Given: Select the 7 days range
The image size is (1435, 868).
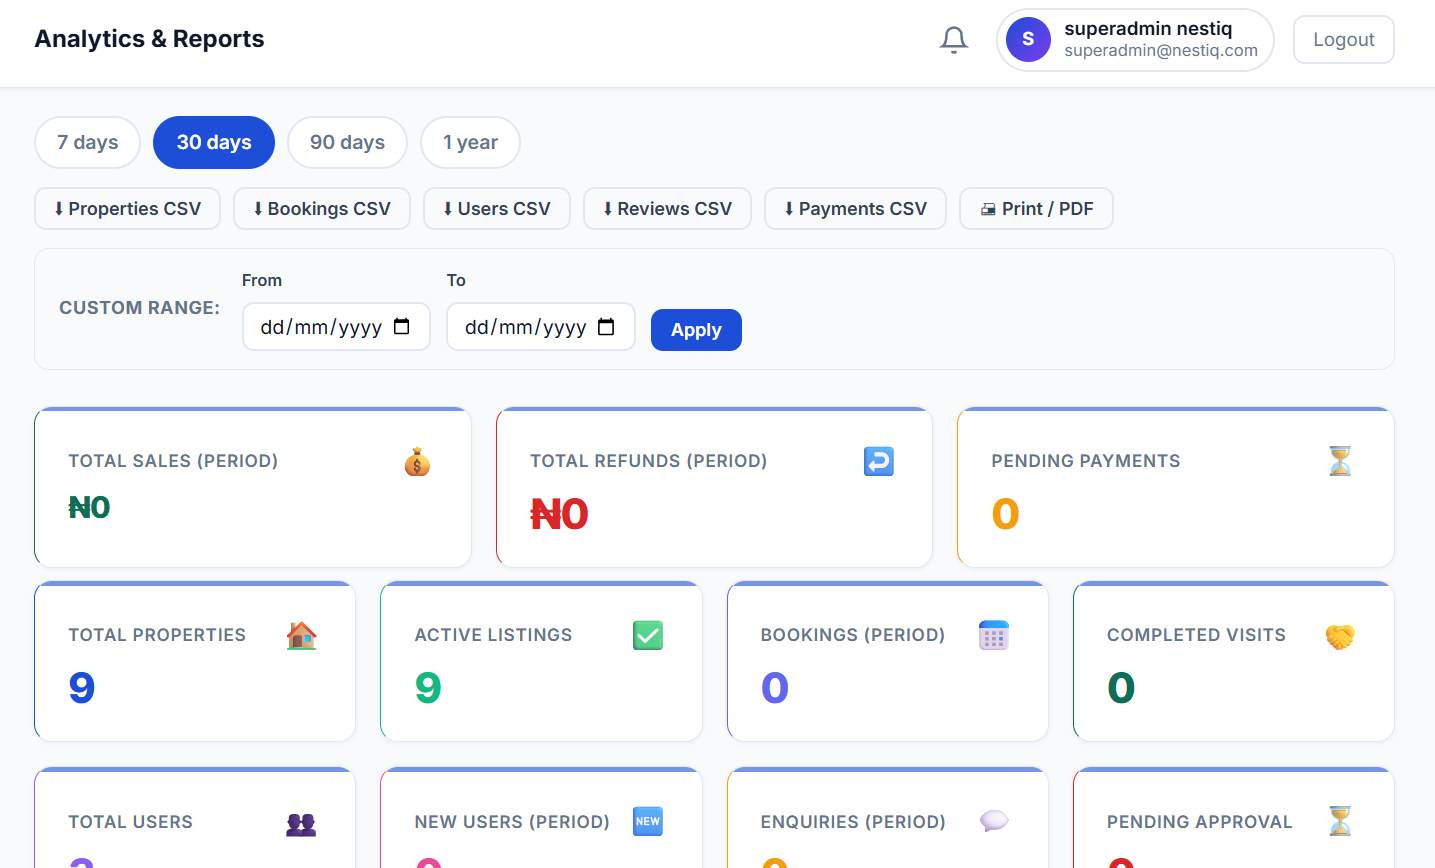Looking at the screenshot, I should (x=87, y=142).
